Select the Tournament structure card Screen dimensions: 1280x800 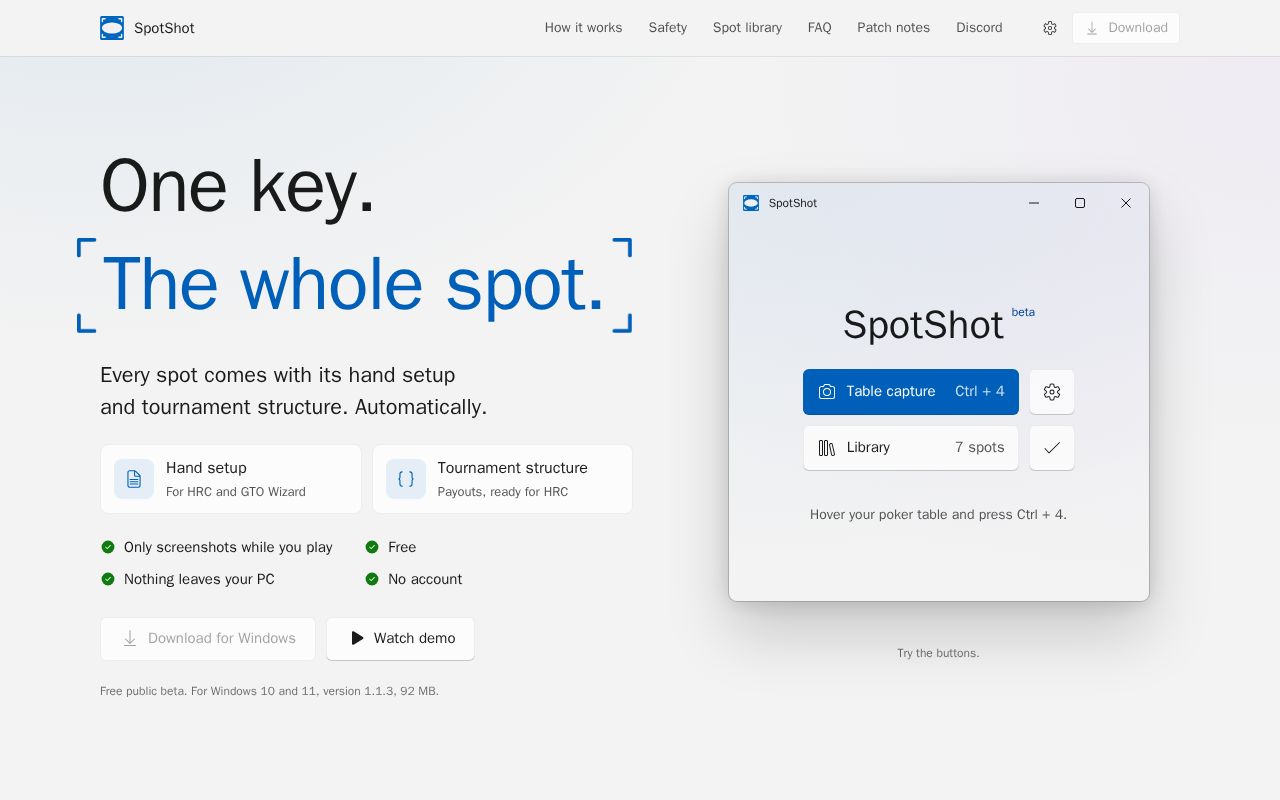503,479
